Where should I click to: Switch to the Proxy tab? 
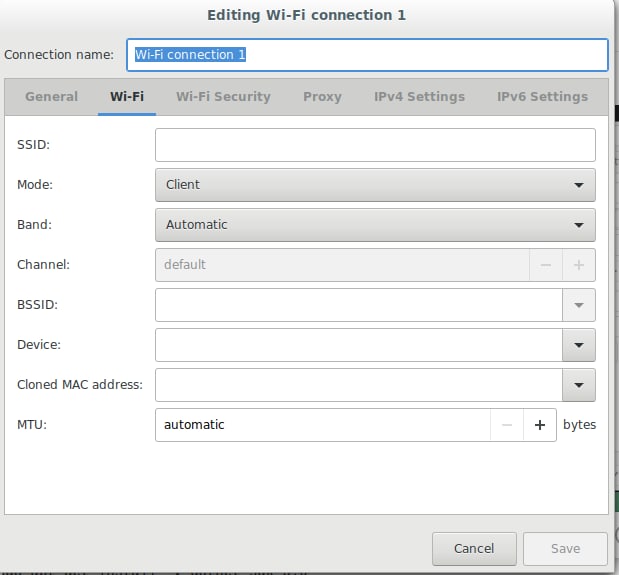point(322,97)
